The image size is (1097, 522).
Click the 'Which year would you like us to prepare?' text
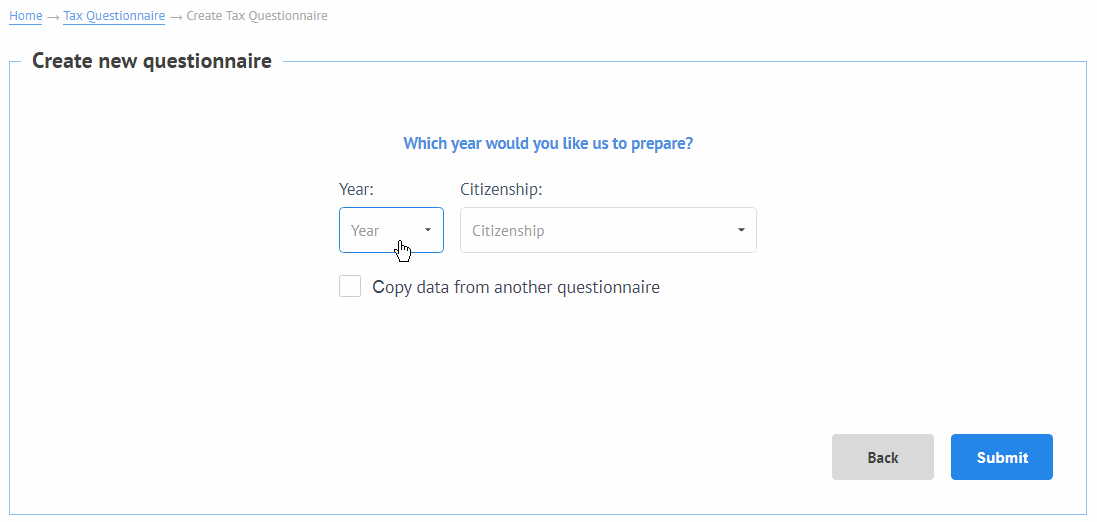pyautogui.click(x=548, y=143)
